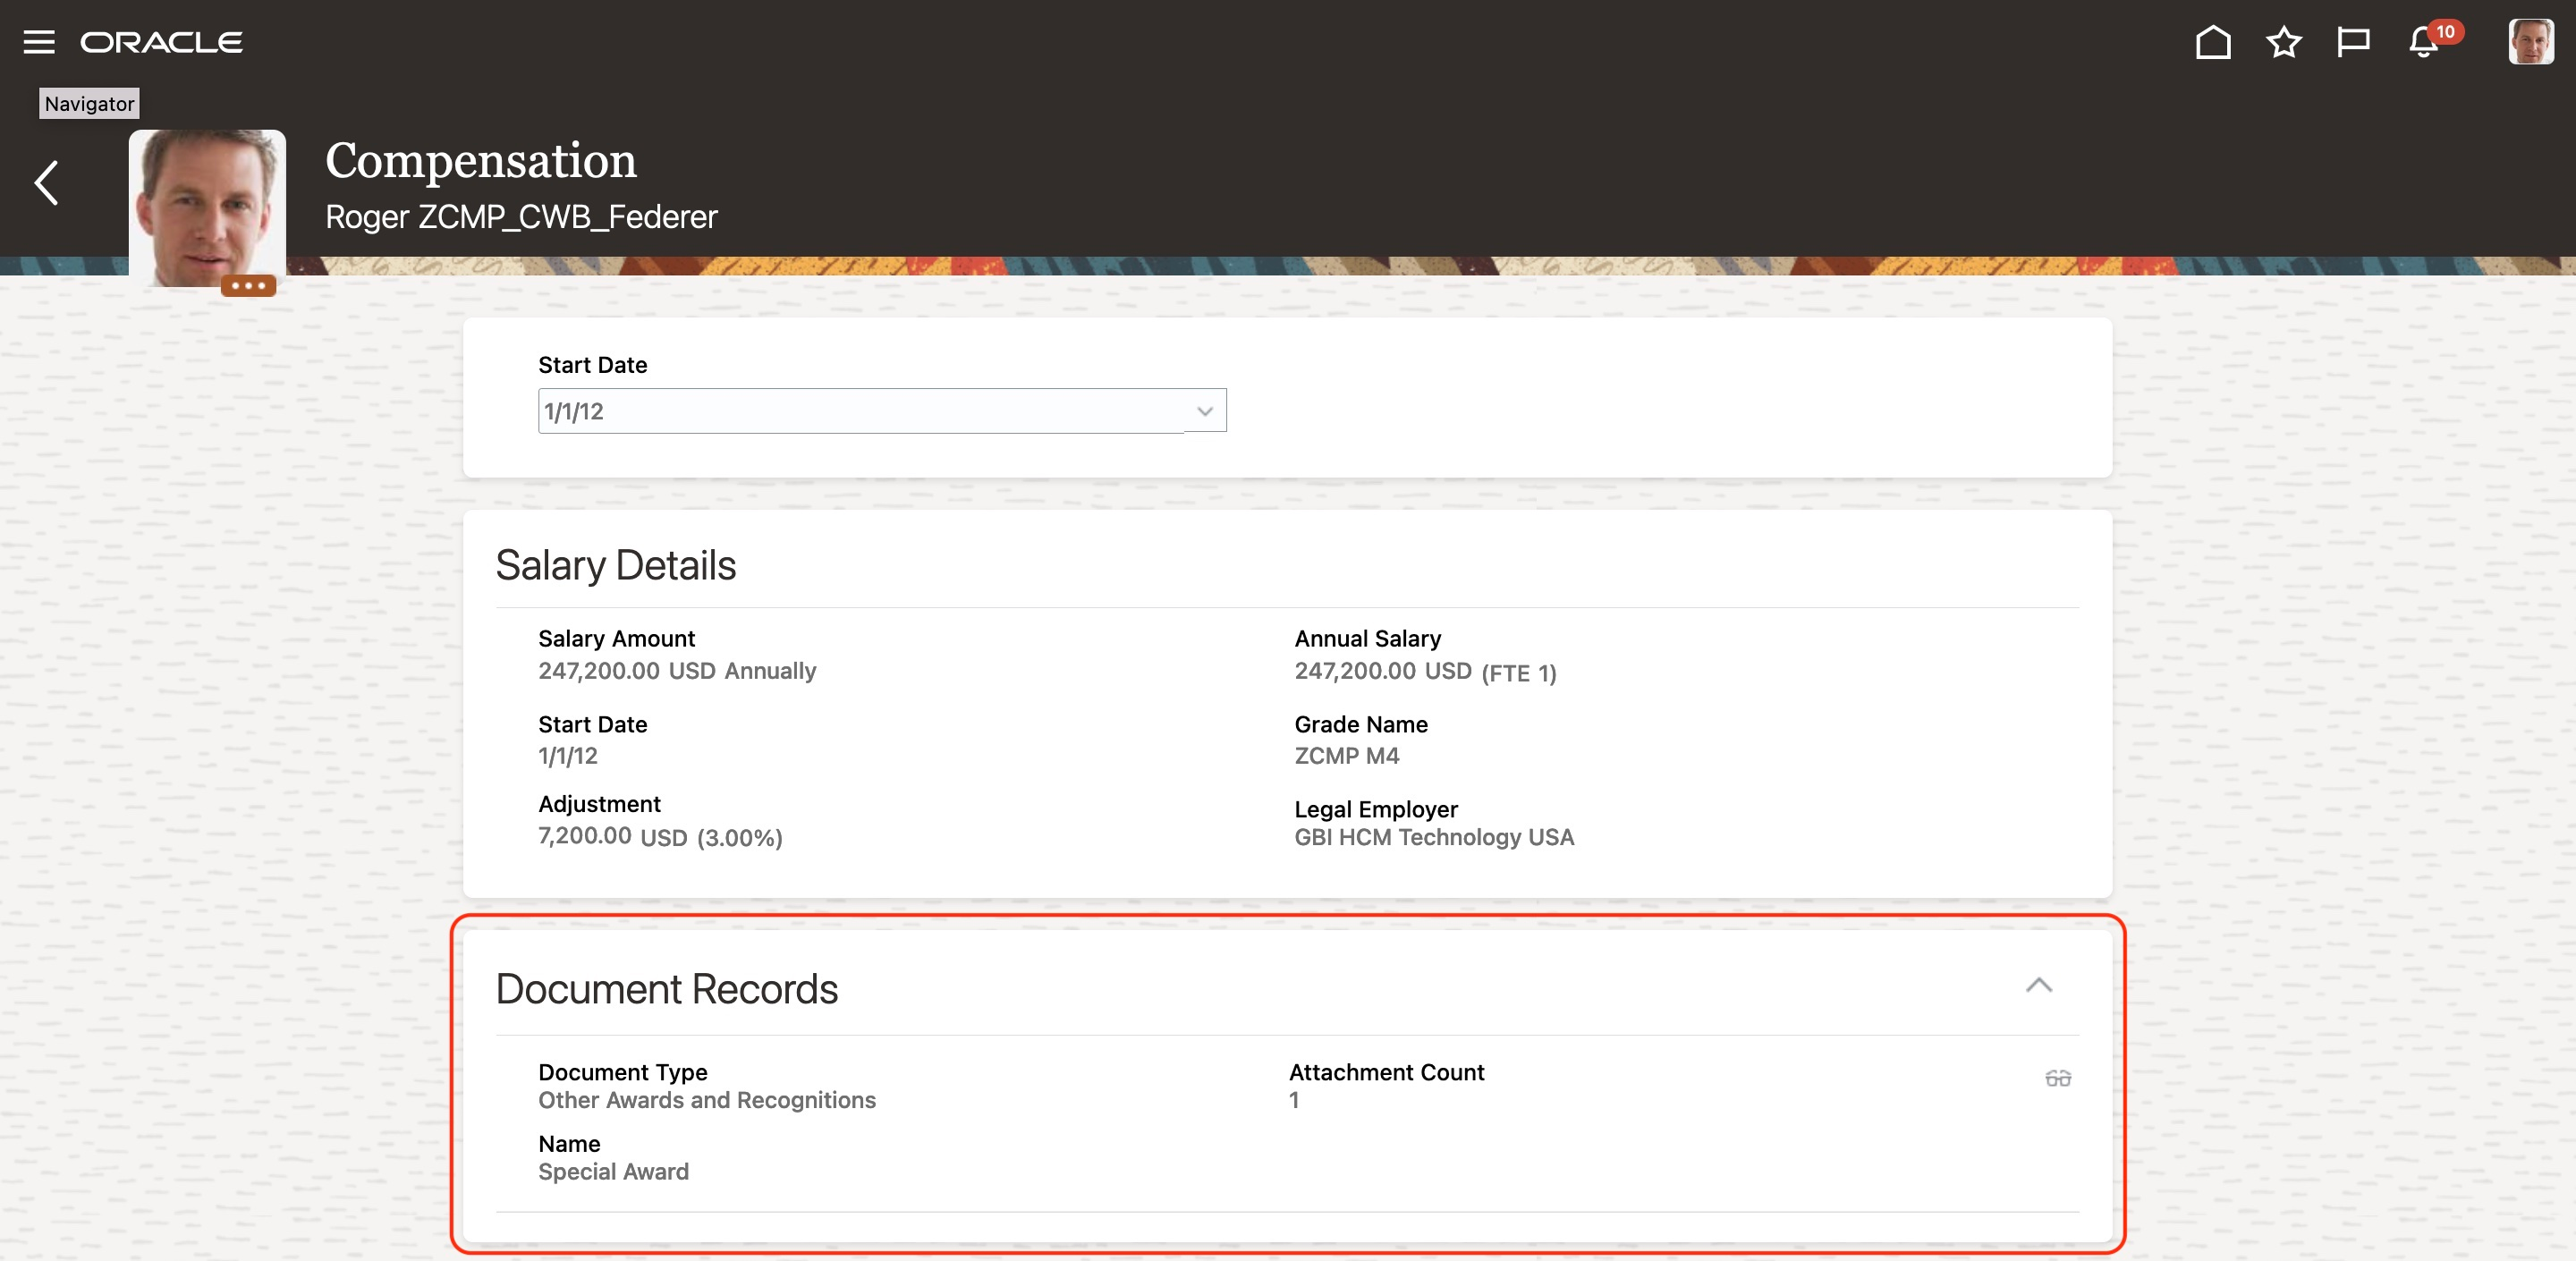Open the Navigator hamburger menu

[39, 42]
